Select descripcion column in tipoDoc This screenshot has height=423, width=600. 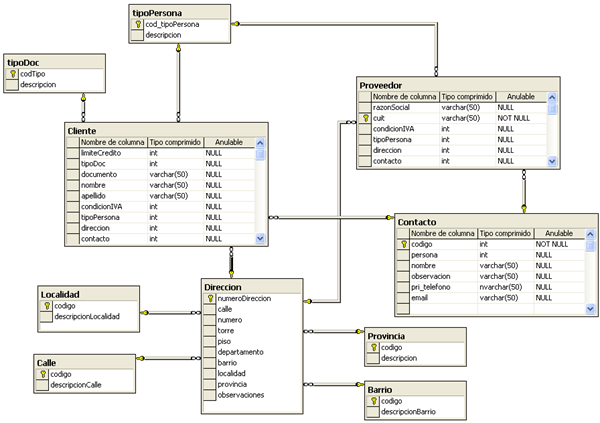coord(54,85)
